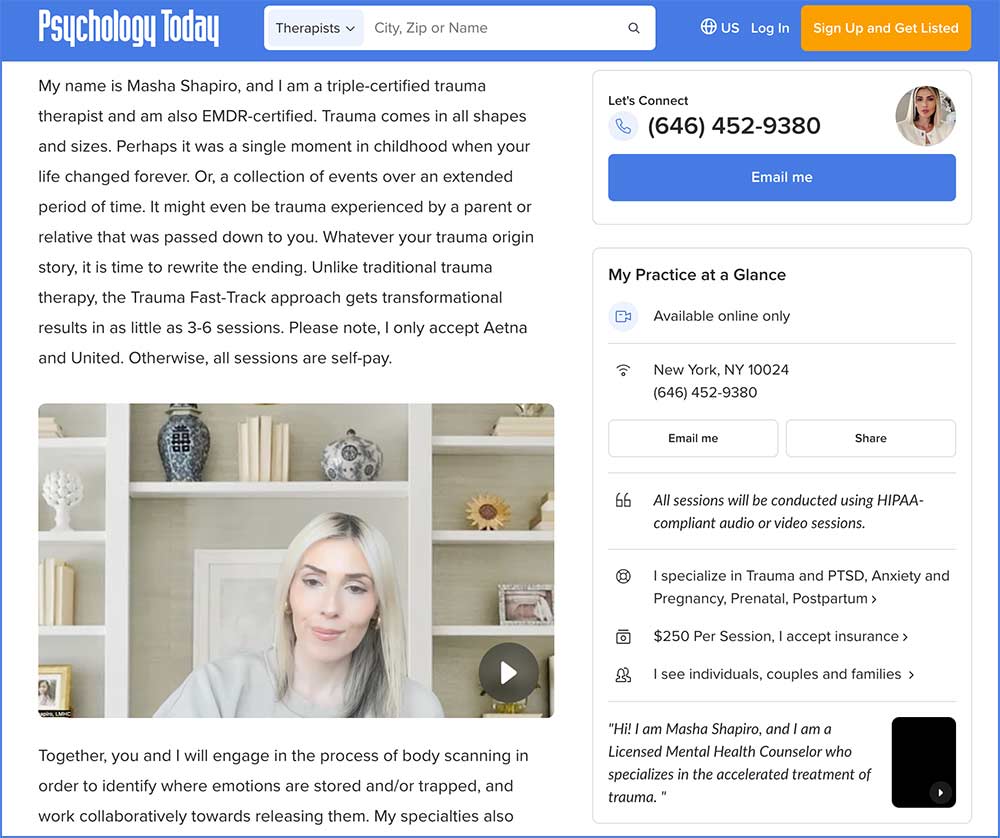Click the specialties icon beside Trauma and PTSD
Viewport: 1000px width, 838px height.
tap(623, 576)
